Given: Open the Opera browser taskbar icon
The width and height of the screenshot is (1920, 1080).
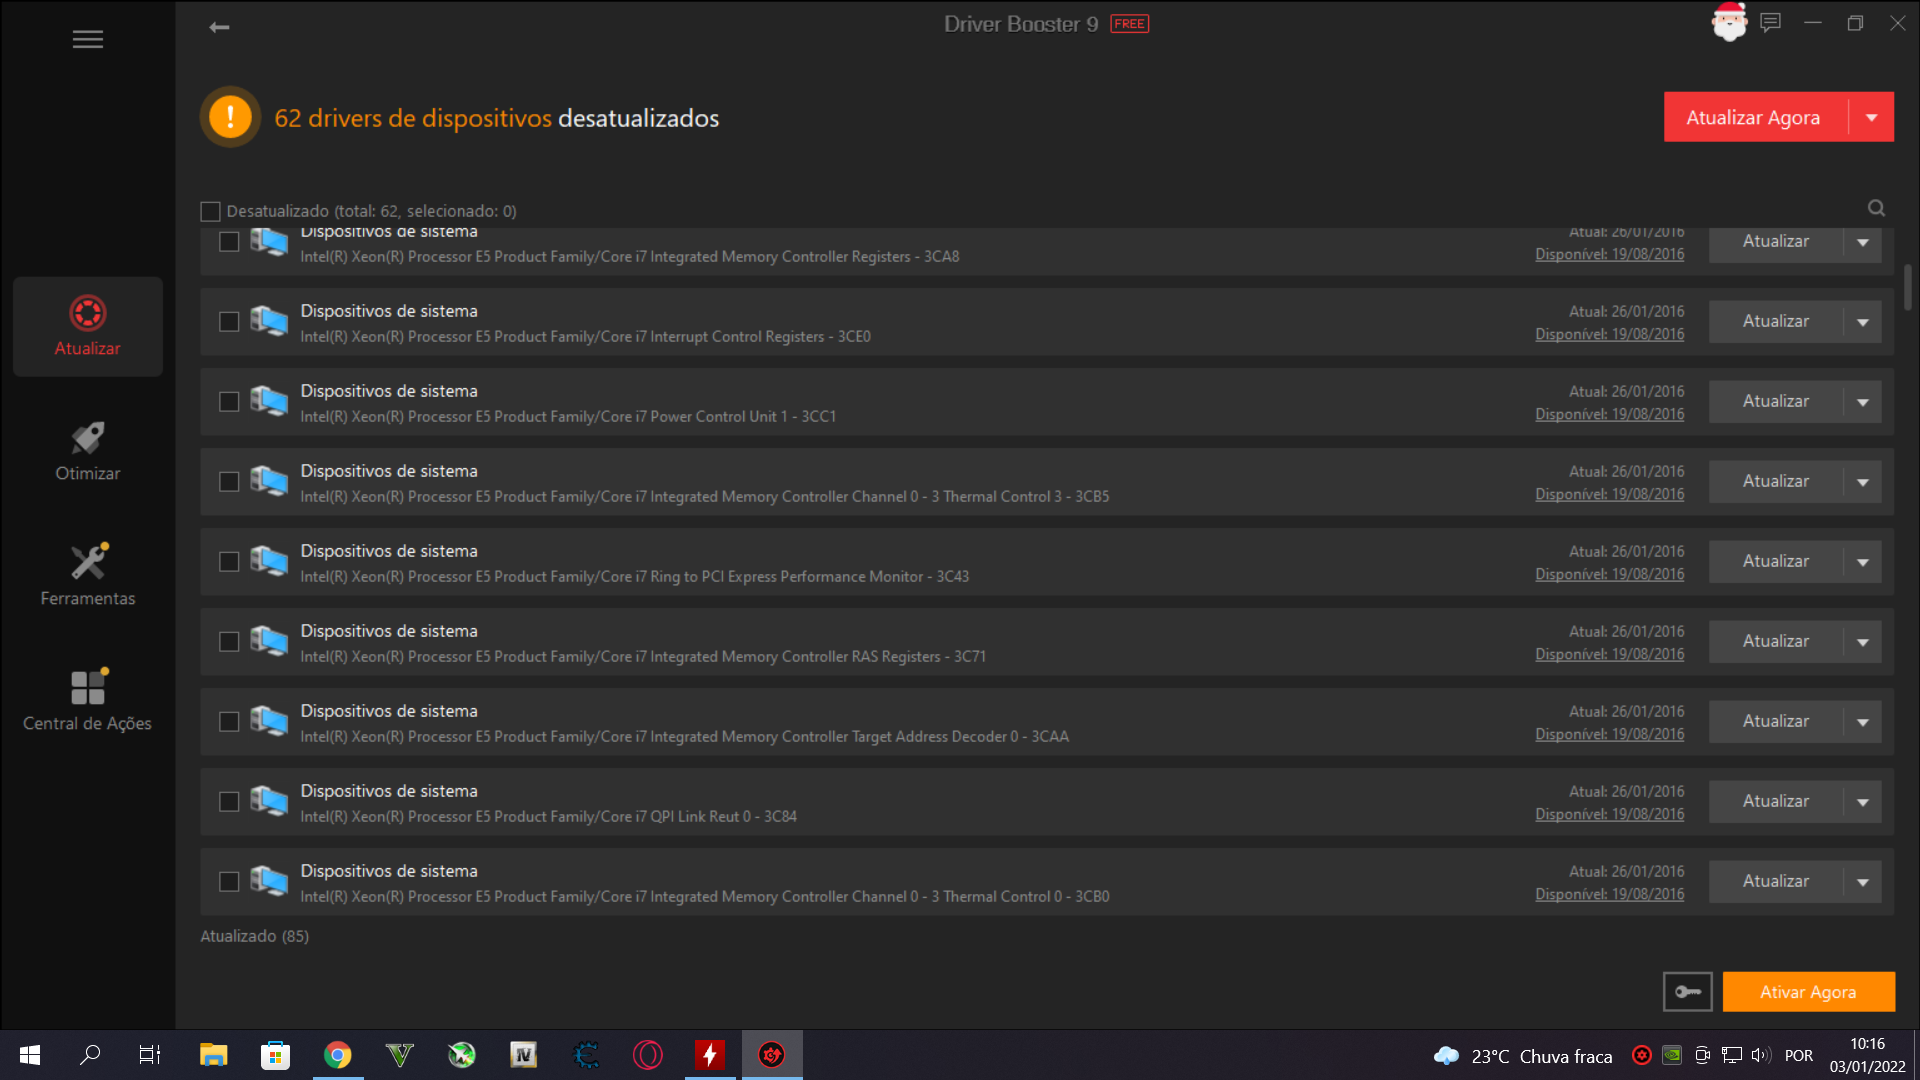Looking at the screenshot, I should tap(648, 1055).
